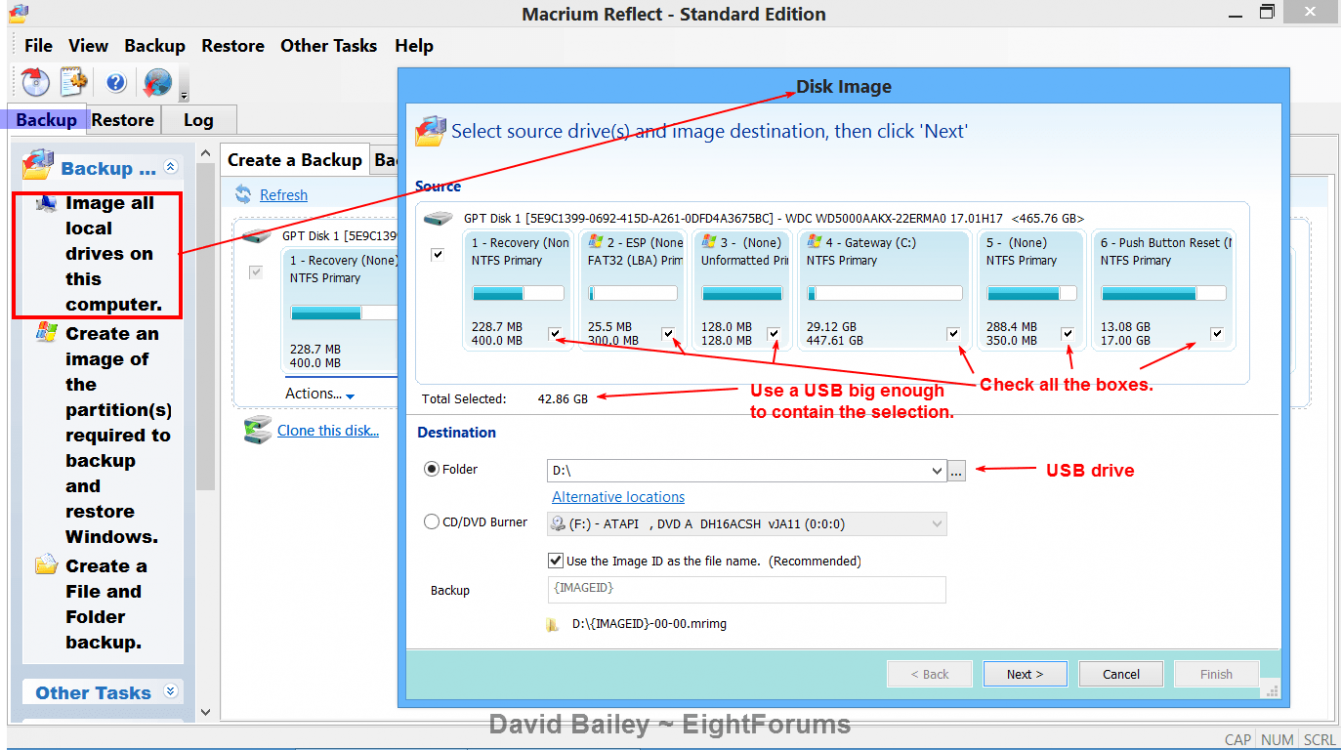This screenshot has width=1341, height=750.
Task: Click the yellow file icon beside mrimg path
Action: pos(552,624)
